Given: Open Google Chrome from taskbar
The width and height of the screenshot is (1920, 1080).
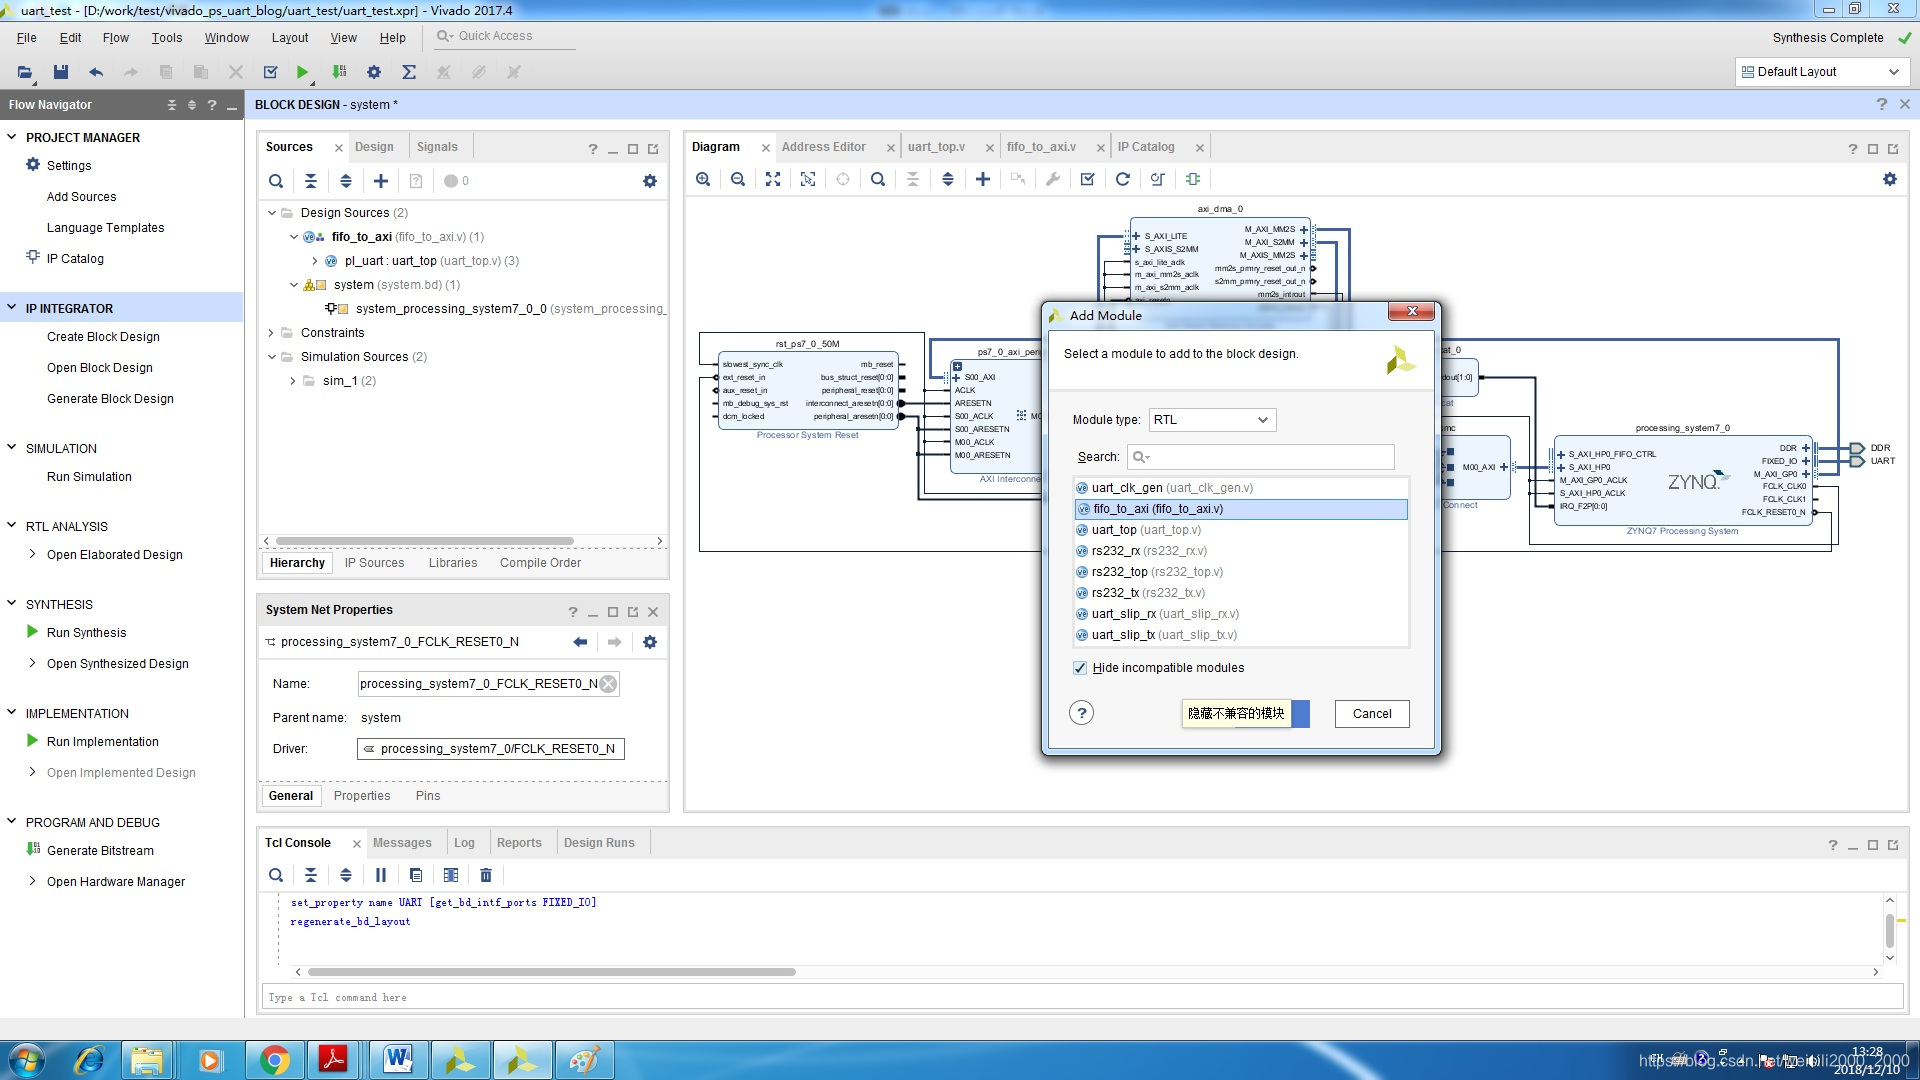Looking at the screenshot, I should point(274,1060).
